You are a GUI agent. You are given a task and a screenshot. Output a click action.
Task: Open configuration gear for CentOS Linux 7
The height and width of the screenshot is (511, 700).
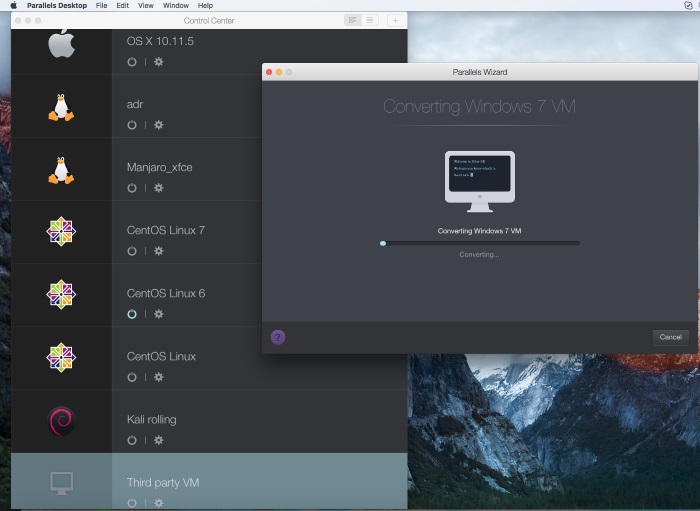(158, 251)
